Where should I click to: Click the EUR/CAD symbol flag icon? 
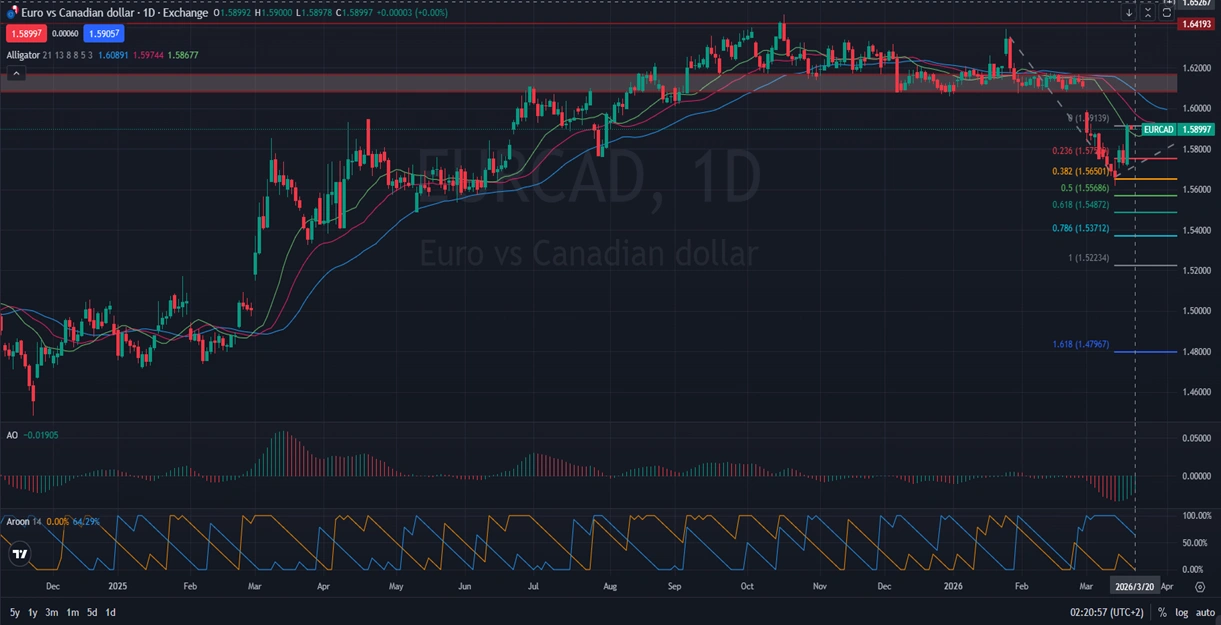(x=12, y=13)
